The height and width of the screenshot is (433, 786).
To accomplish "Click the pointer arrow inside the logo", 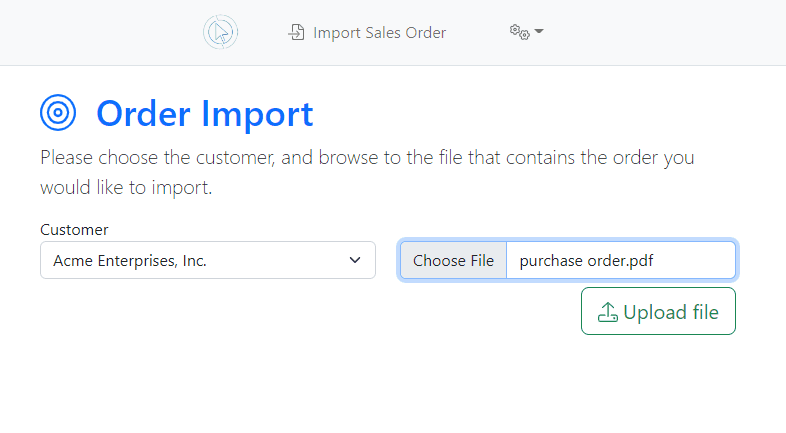I will click(221, 33).
